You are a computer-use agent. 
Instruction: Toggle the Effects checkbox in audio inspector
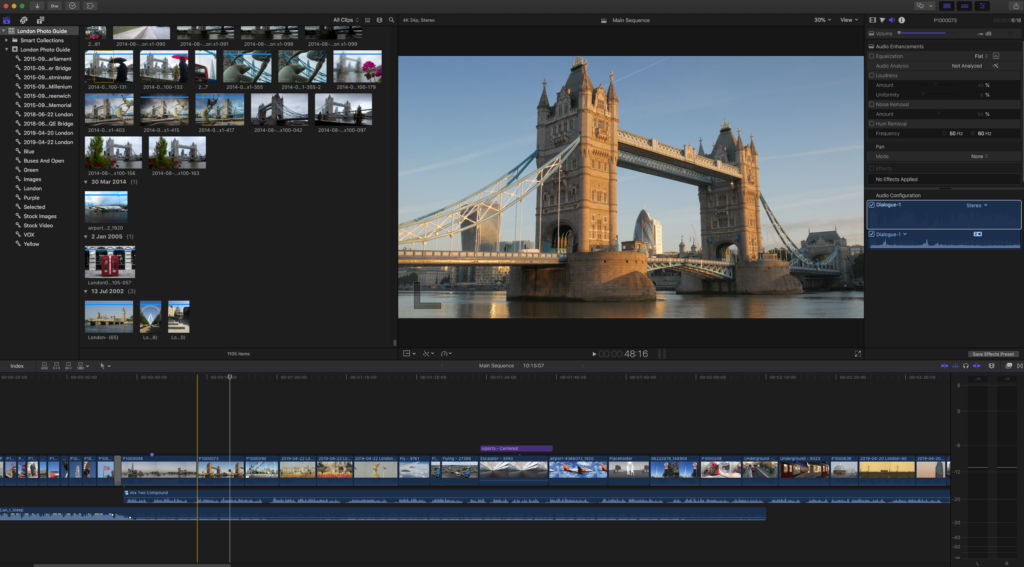click(x=871, y=169)
